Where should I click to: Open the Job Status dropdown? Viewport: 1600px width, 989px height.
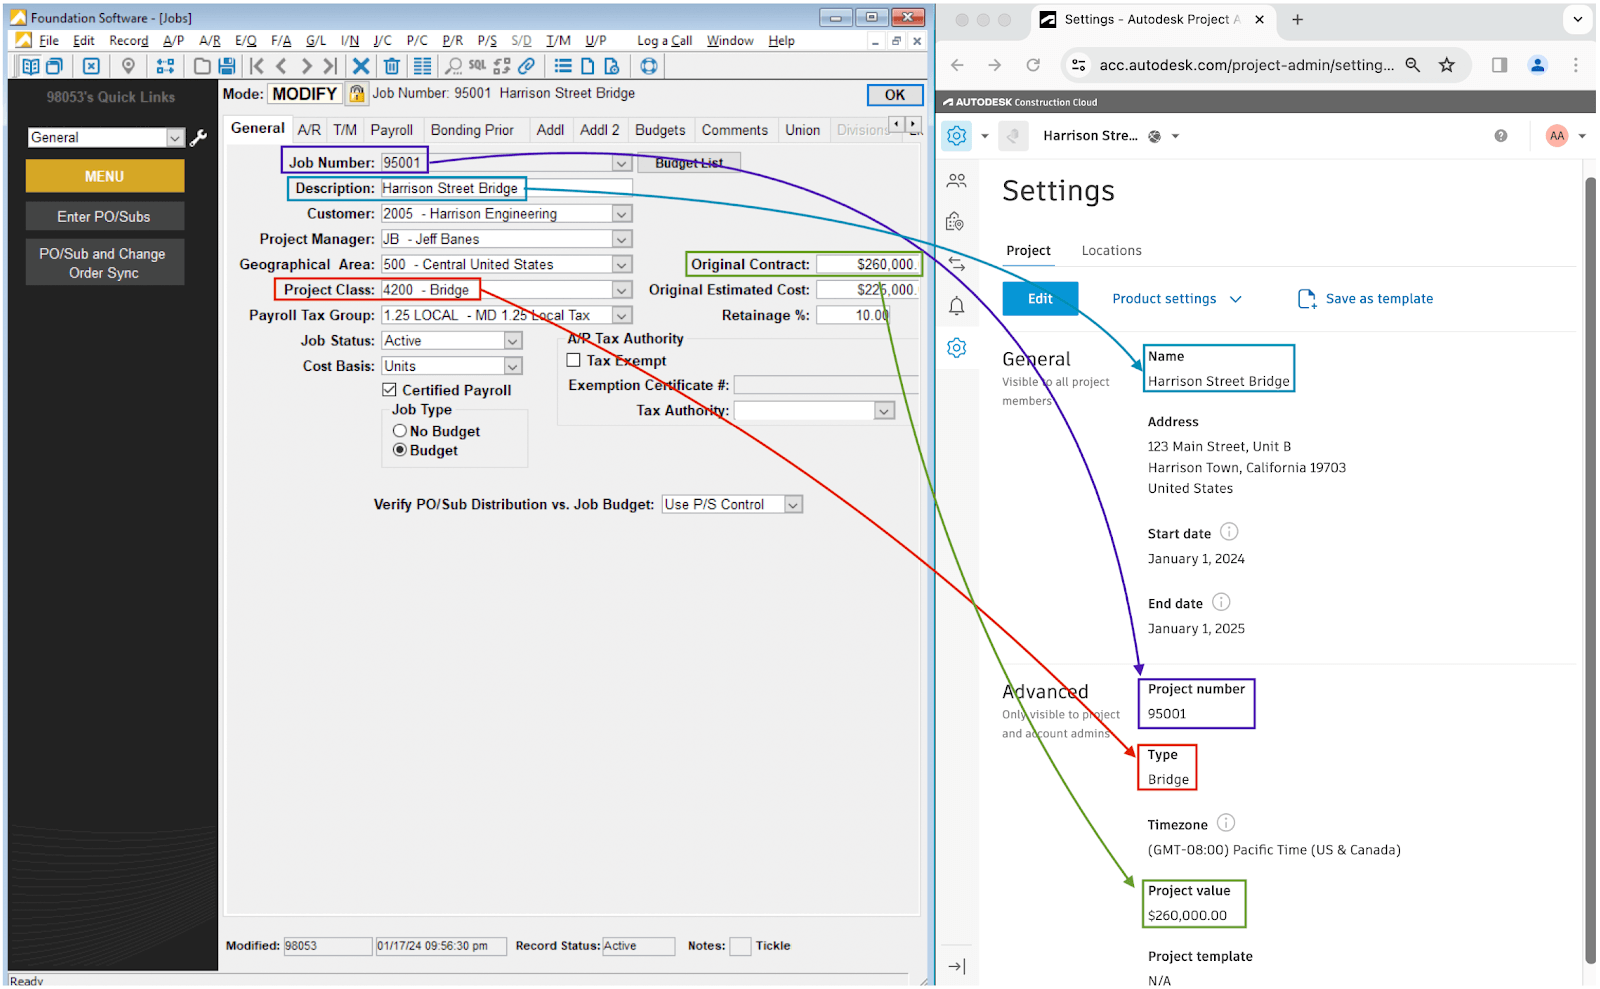coord(513,341)
